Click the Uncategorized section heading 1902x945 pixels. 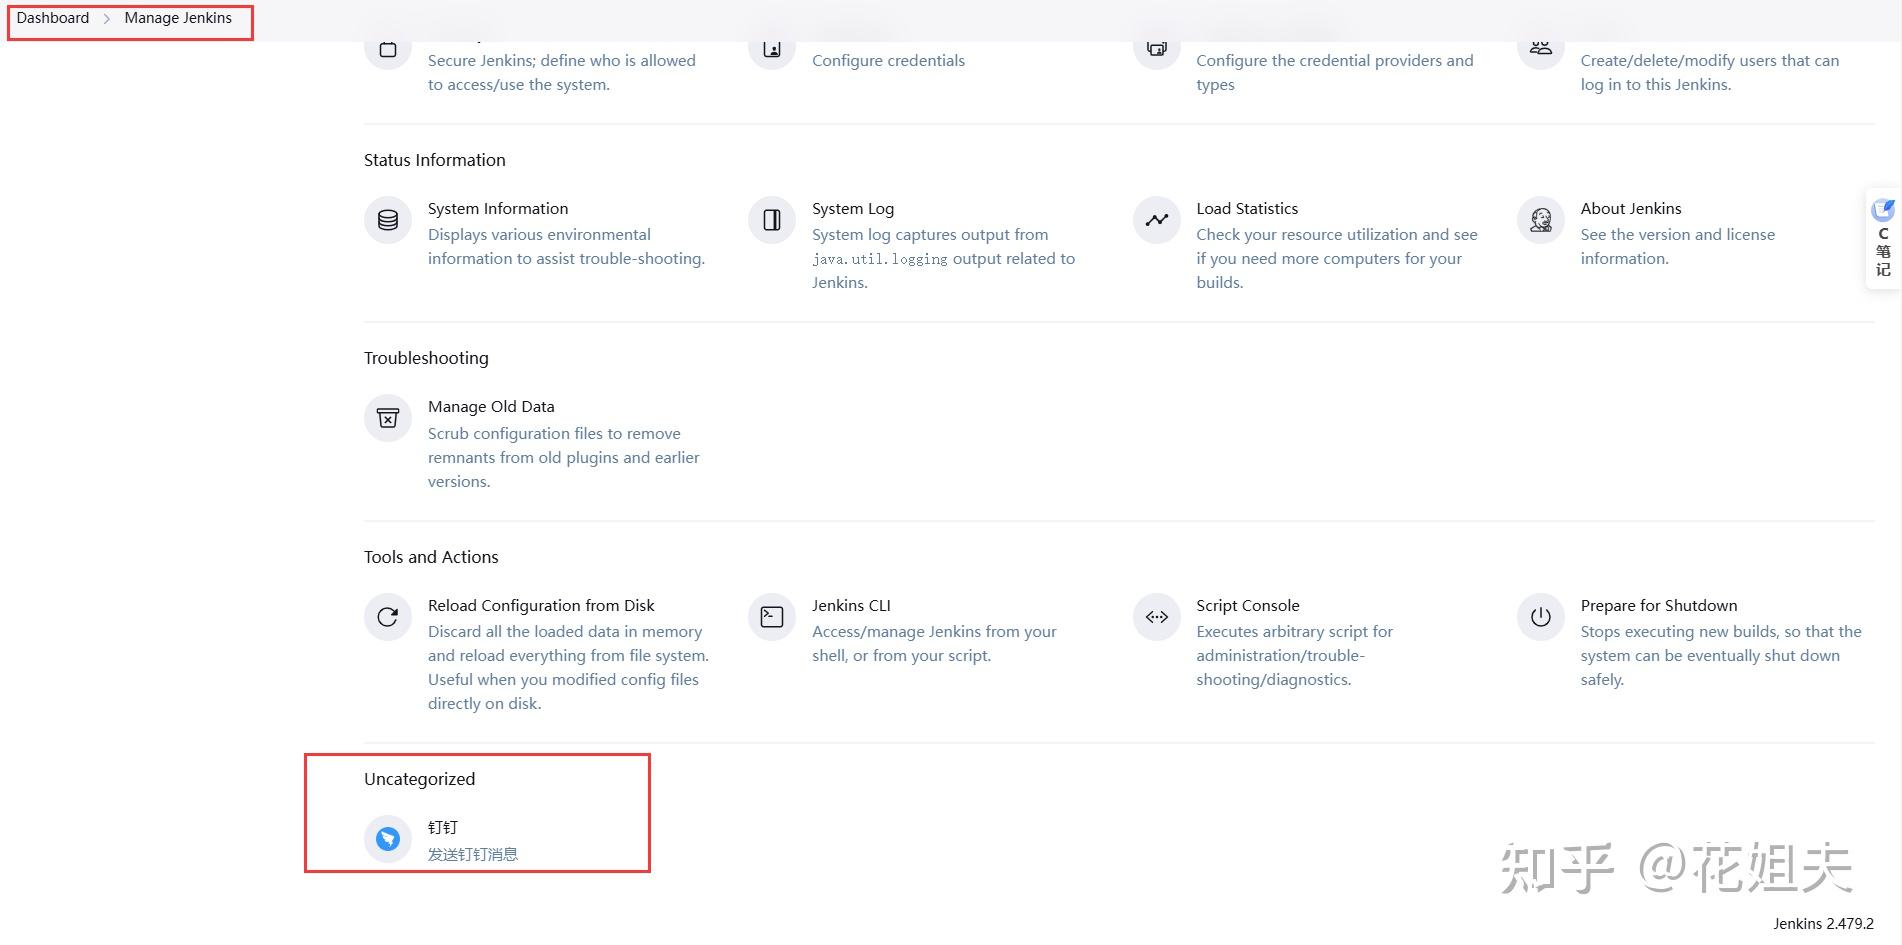point(419,779)
